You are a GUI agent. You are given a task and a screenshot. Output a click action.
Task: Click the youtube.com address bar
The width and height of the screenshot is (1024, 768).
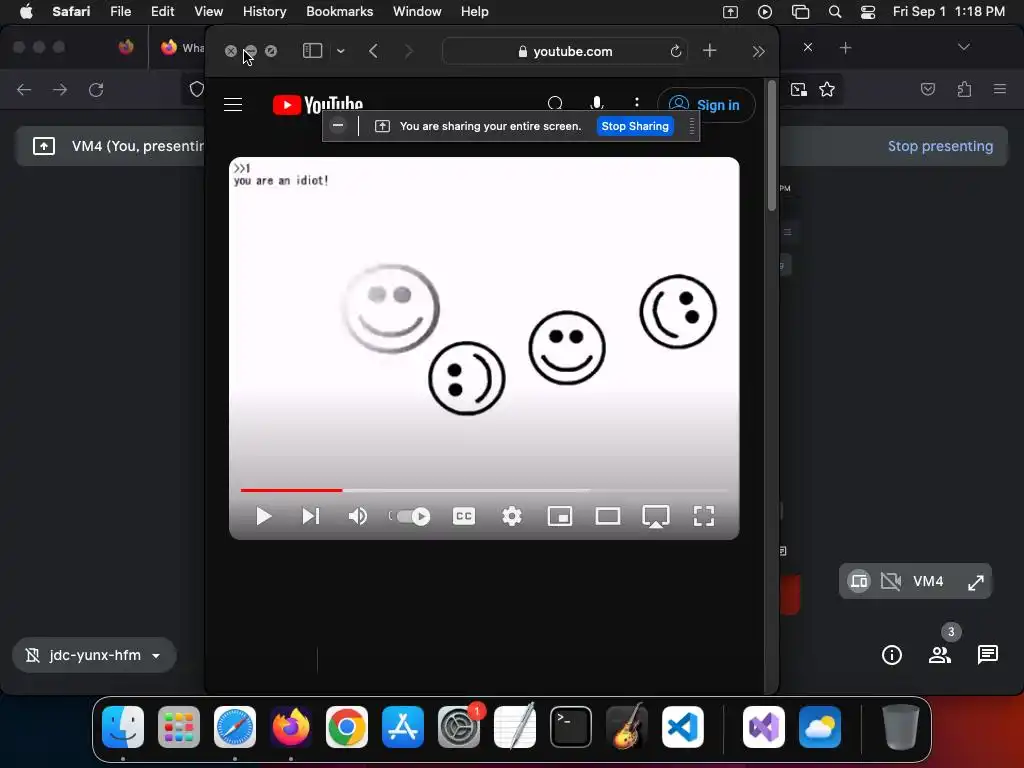(565, 51)
